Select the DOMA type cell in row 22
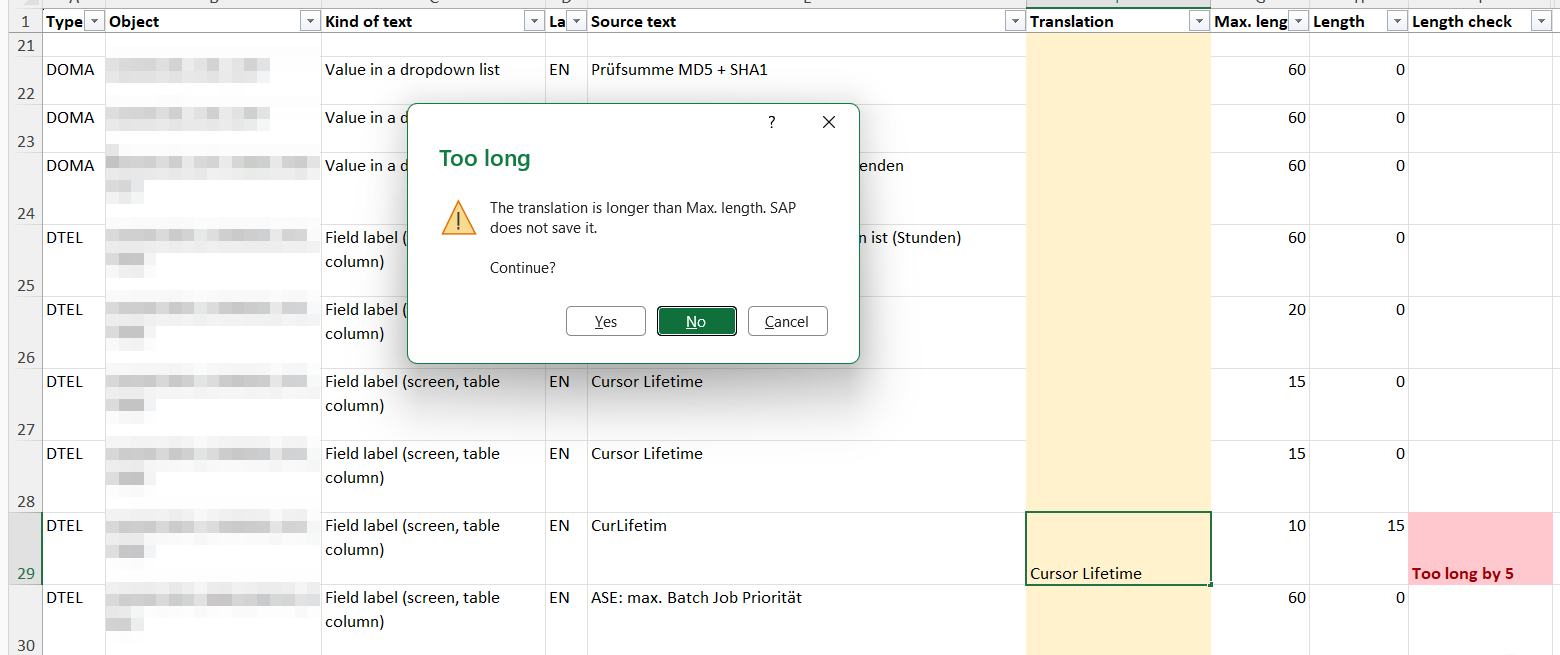The image size is (1560, 655). (74, 81)
